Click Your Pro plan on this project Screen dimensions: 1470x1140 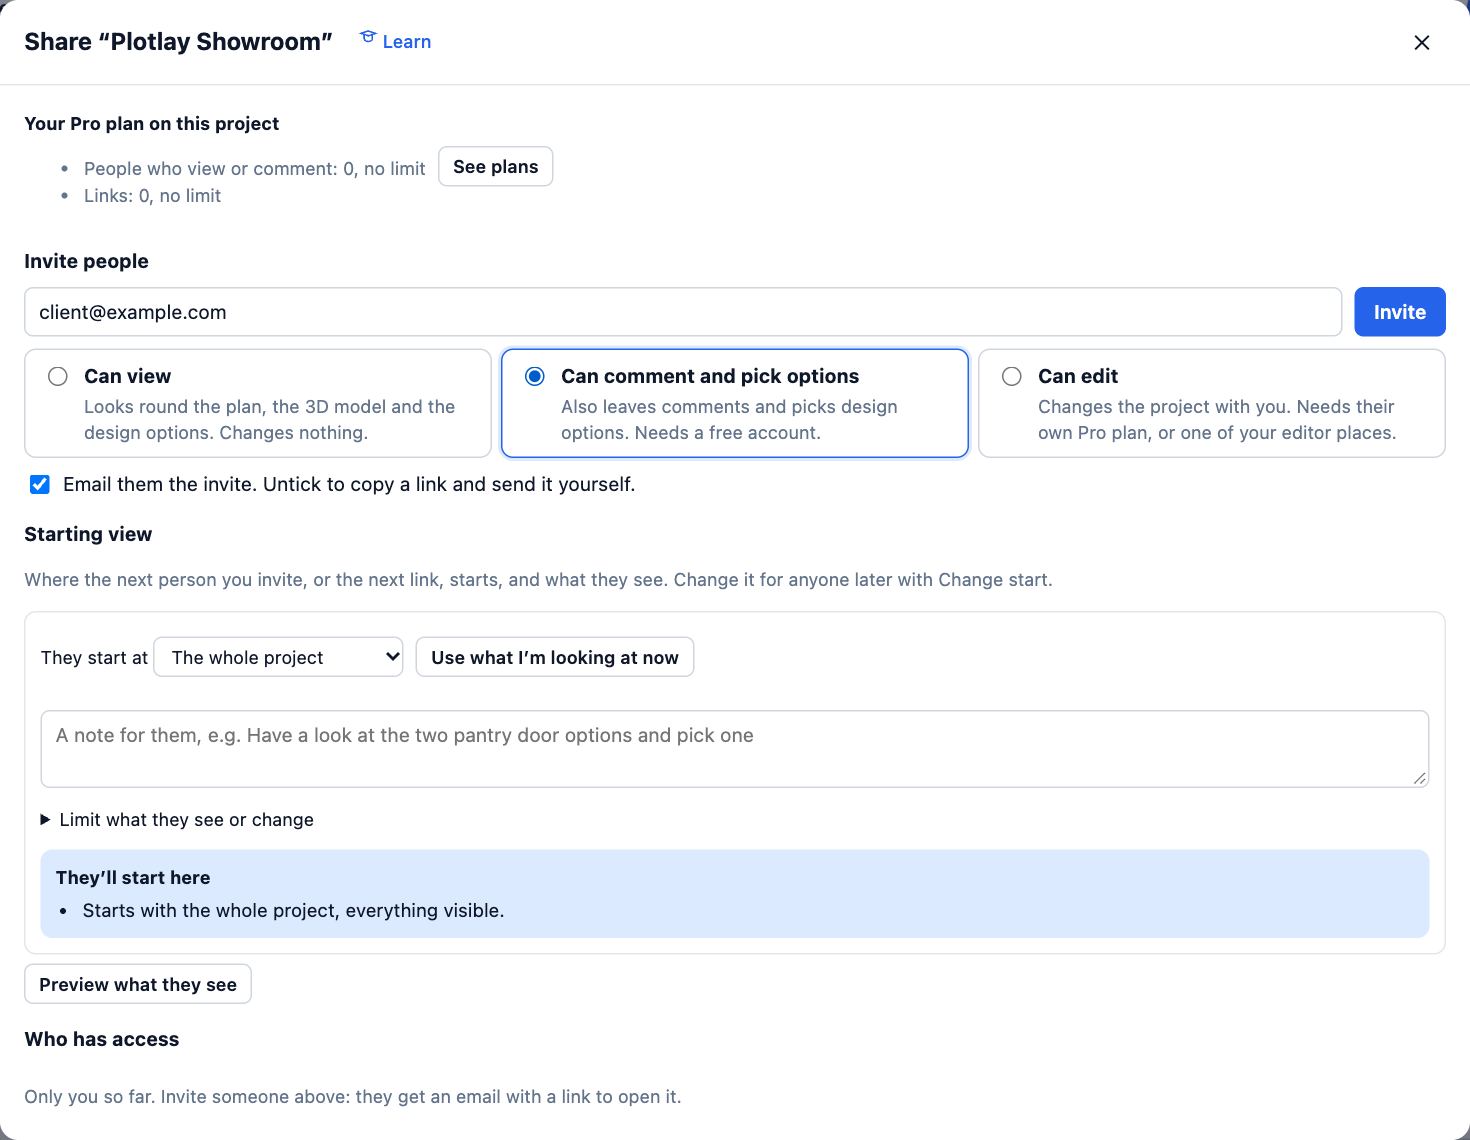click(152, 124)
